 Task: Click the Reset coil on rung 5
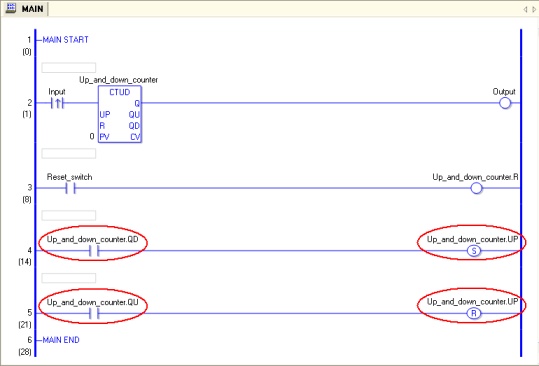tap(474, 313)
